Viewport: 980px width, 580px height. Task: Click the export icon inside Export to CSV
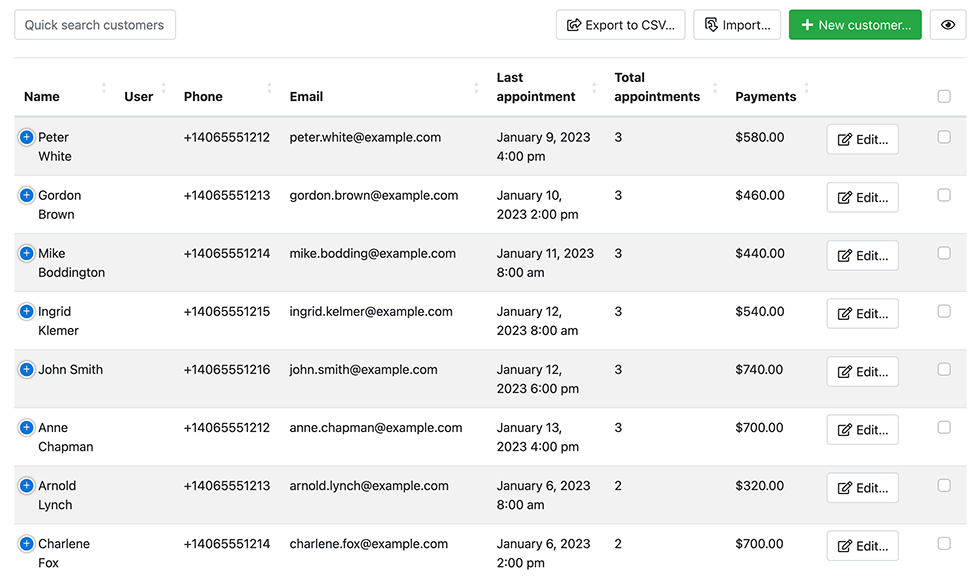pyautogui.click(x=575, y=24)
